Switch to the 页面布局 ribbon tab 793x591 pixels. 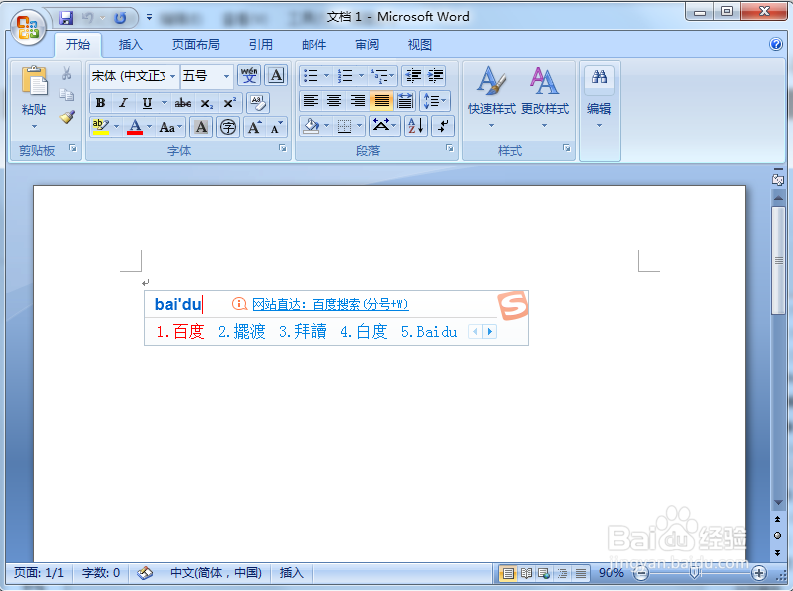(196, 44)
